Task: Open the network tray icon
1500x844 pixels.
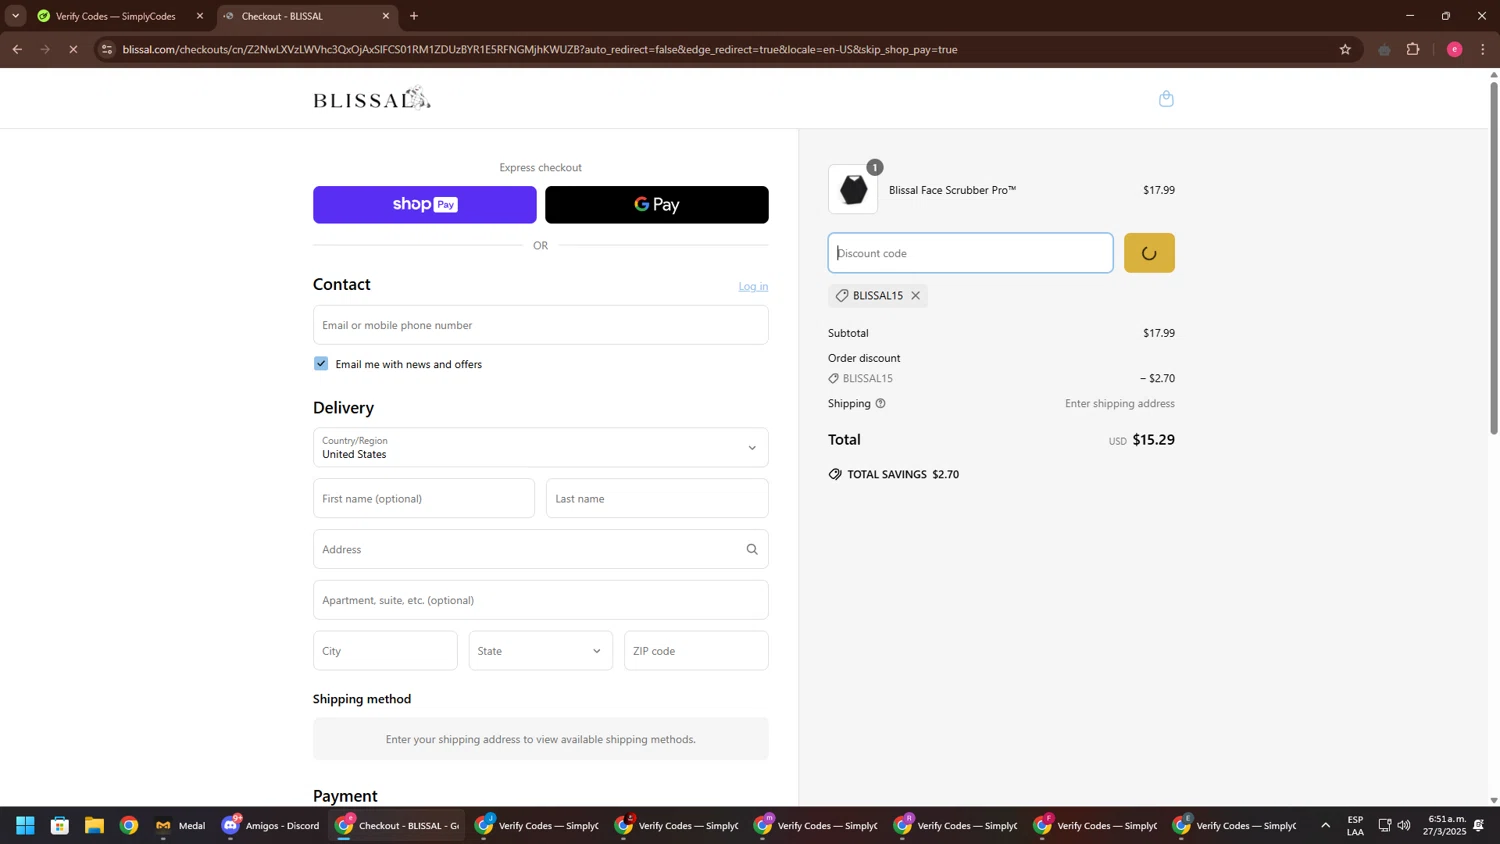Action: (1385, 826)
